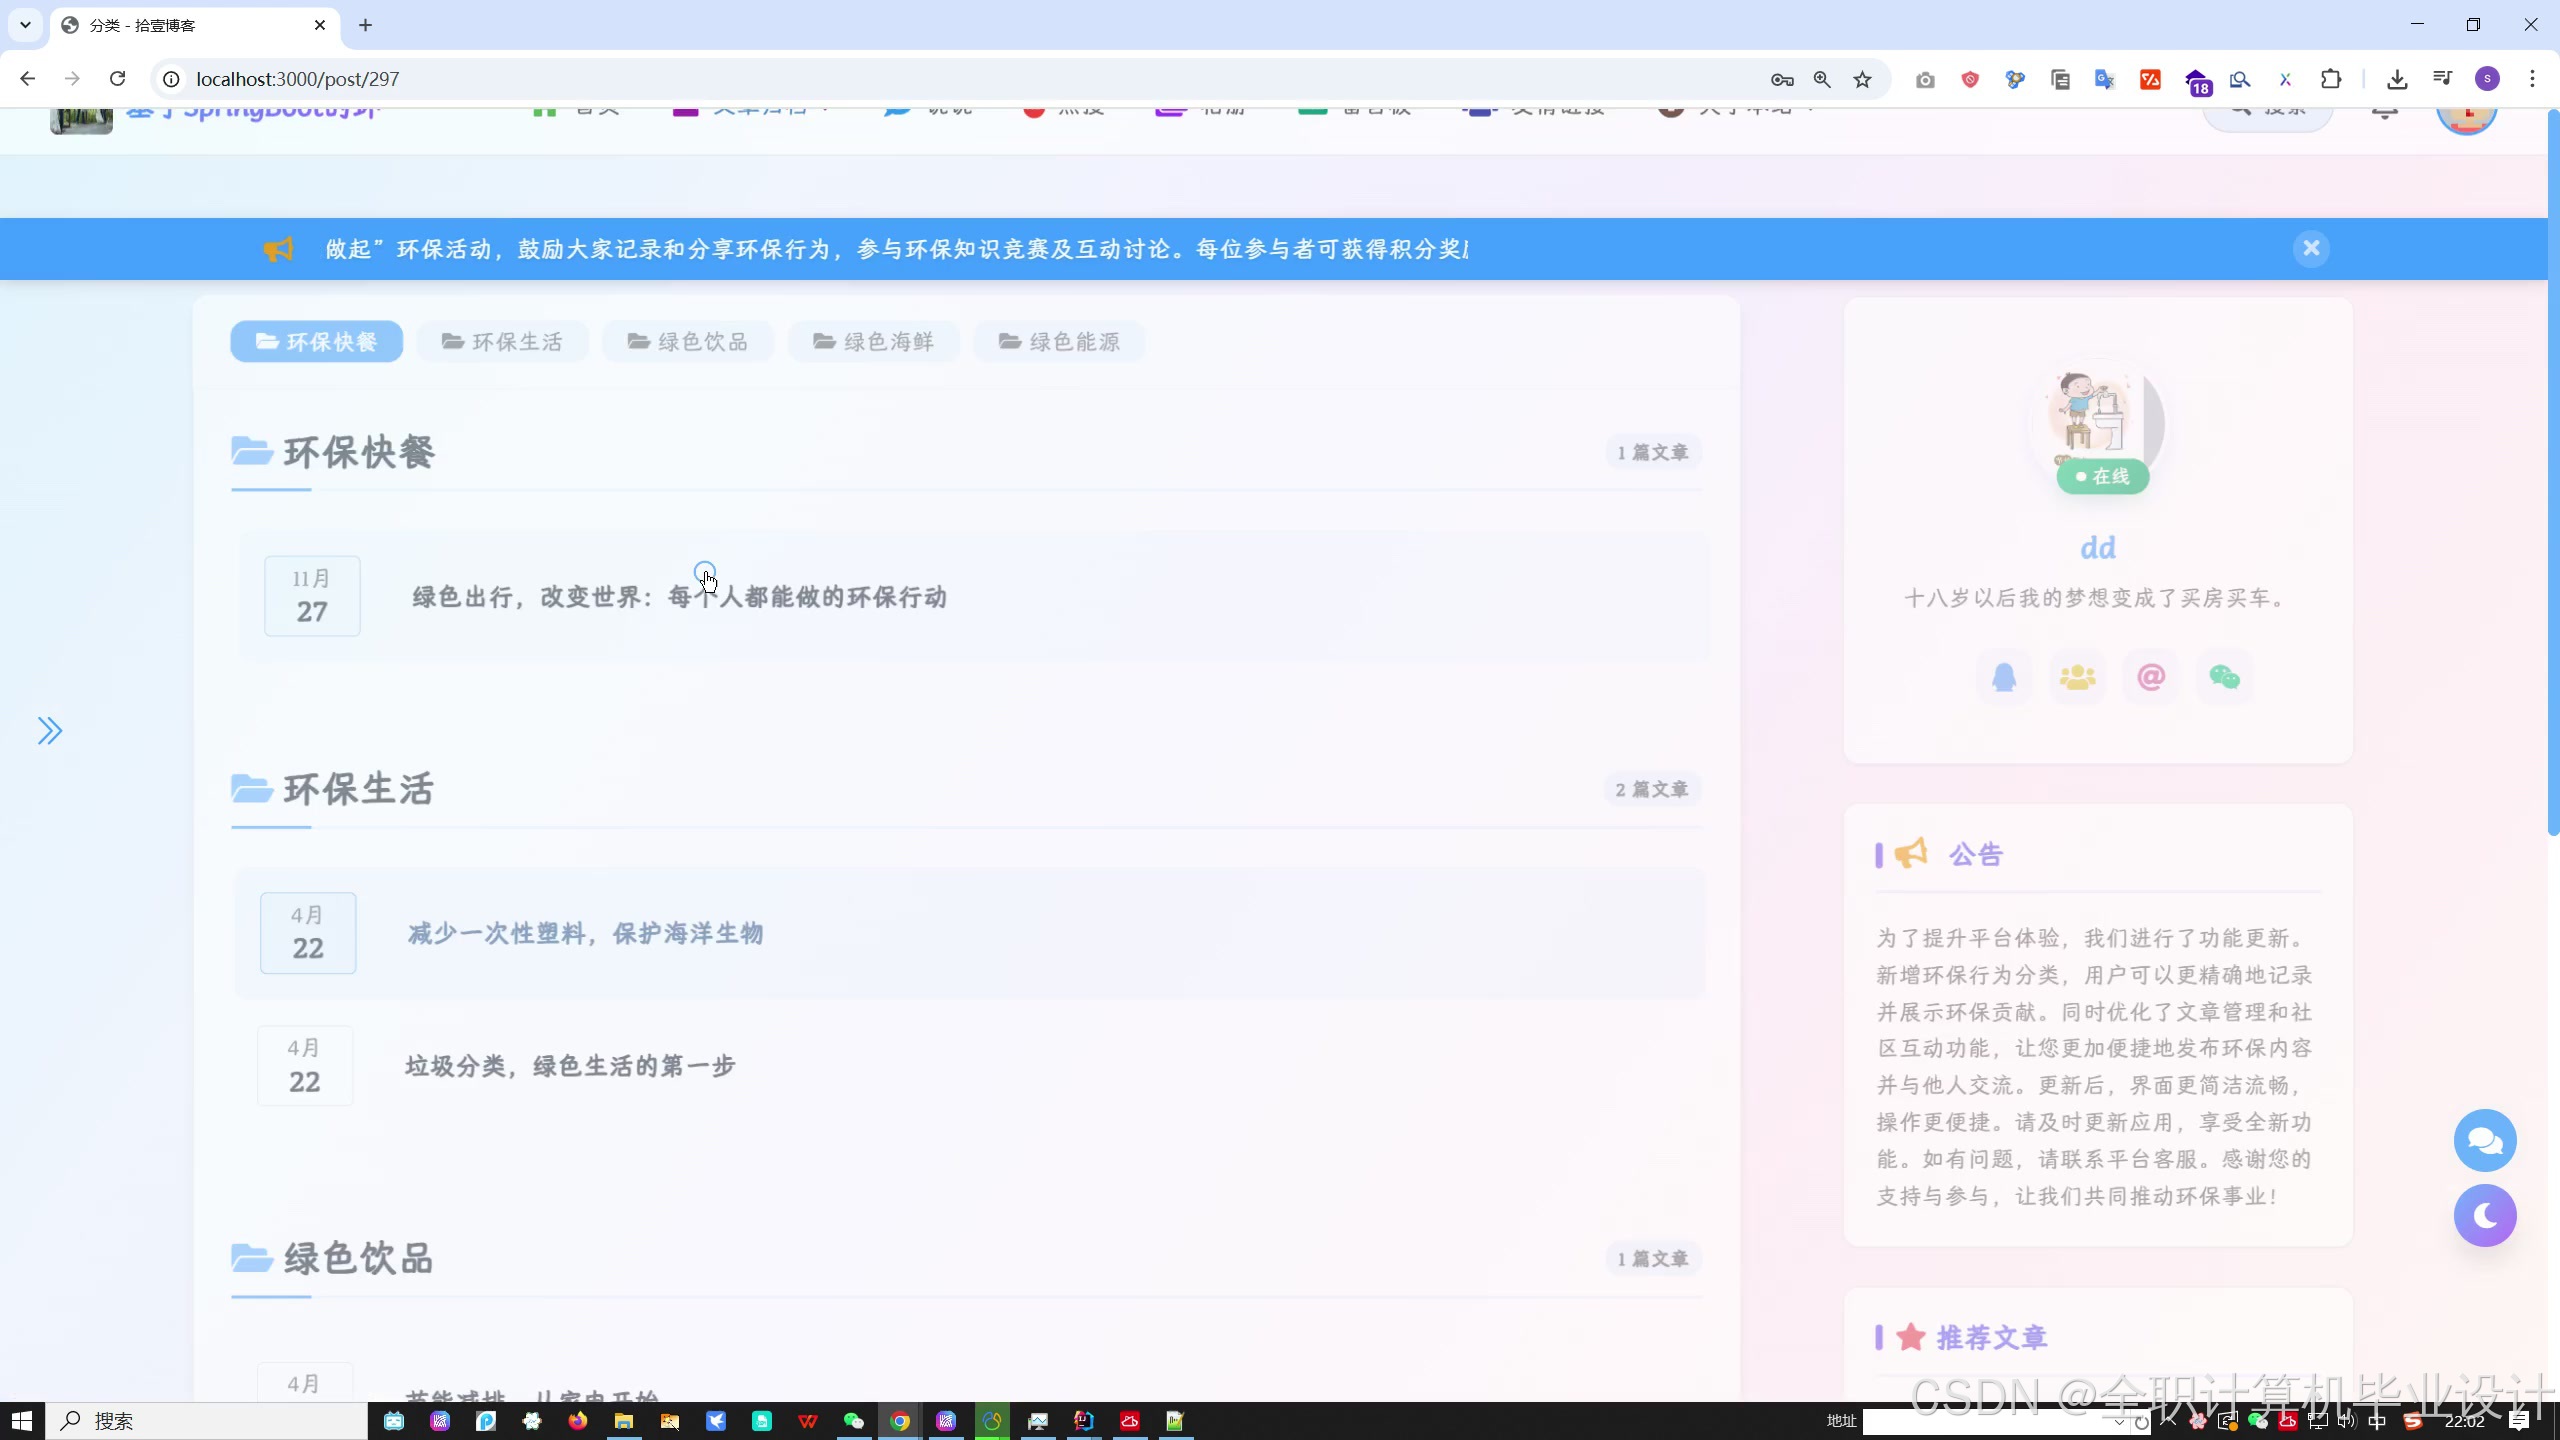Open article 减少一次性塑料，保护海洋生物
This screenshot has width=2560, height=1440.
585,933
